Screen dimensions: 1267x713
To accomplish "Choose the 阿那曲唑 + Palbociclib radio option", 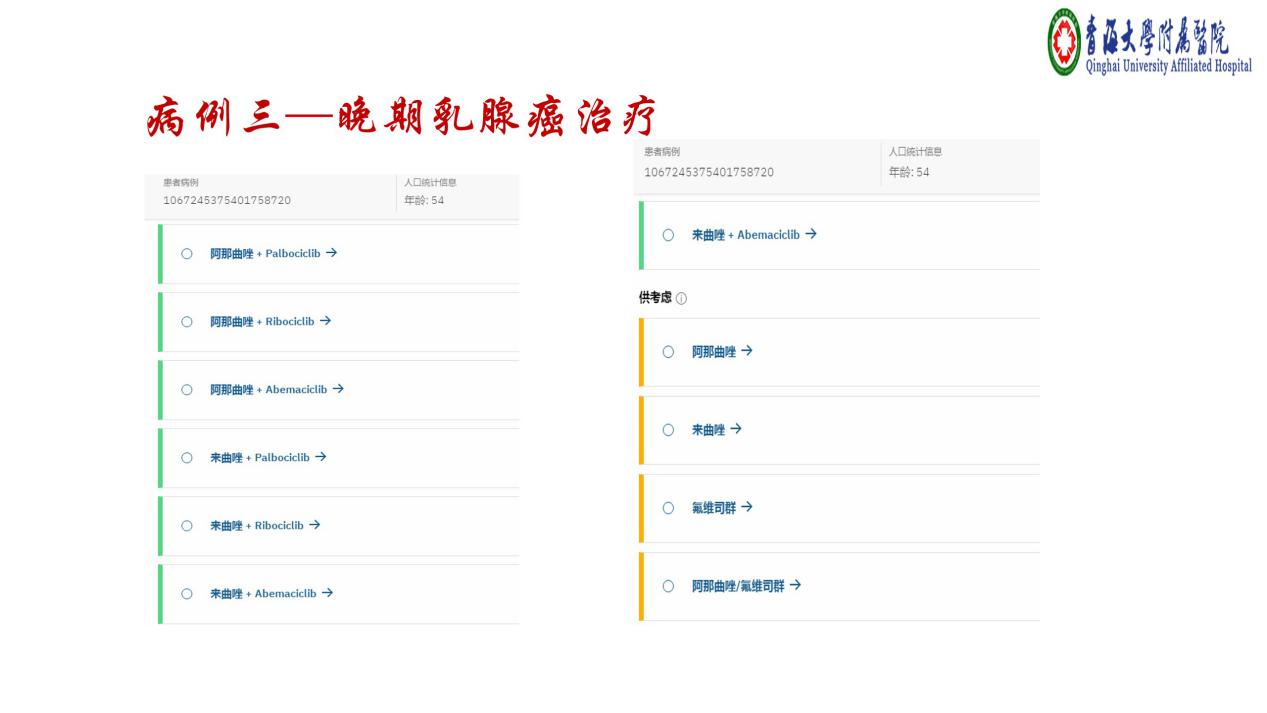I will (186, 254).
